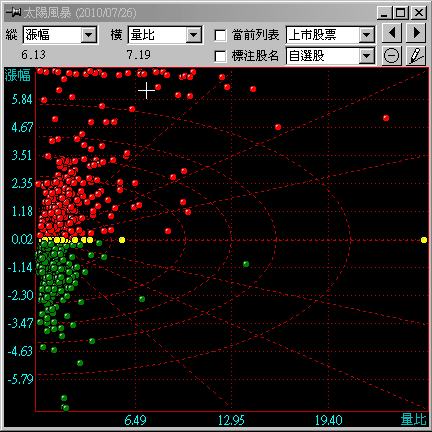Go to previous with the left arrow button
Image resolution: width=432 pixels, height=432 pixels.
[x=392, y=33]
